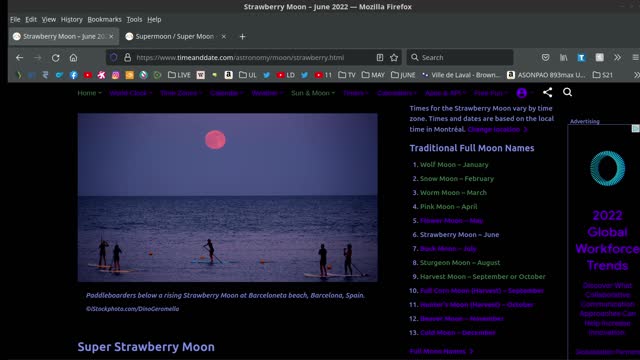The width and height of the screenshot is (640, 360).
Task: Open the History menu
Action: pos(71,20)
